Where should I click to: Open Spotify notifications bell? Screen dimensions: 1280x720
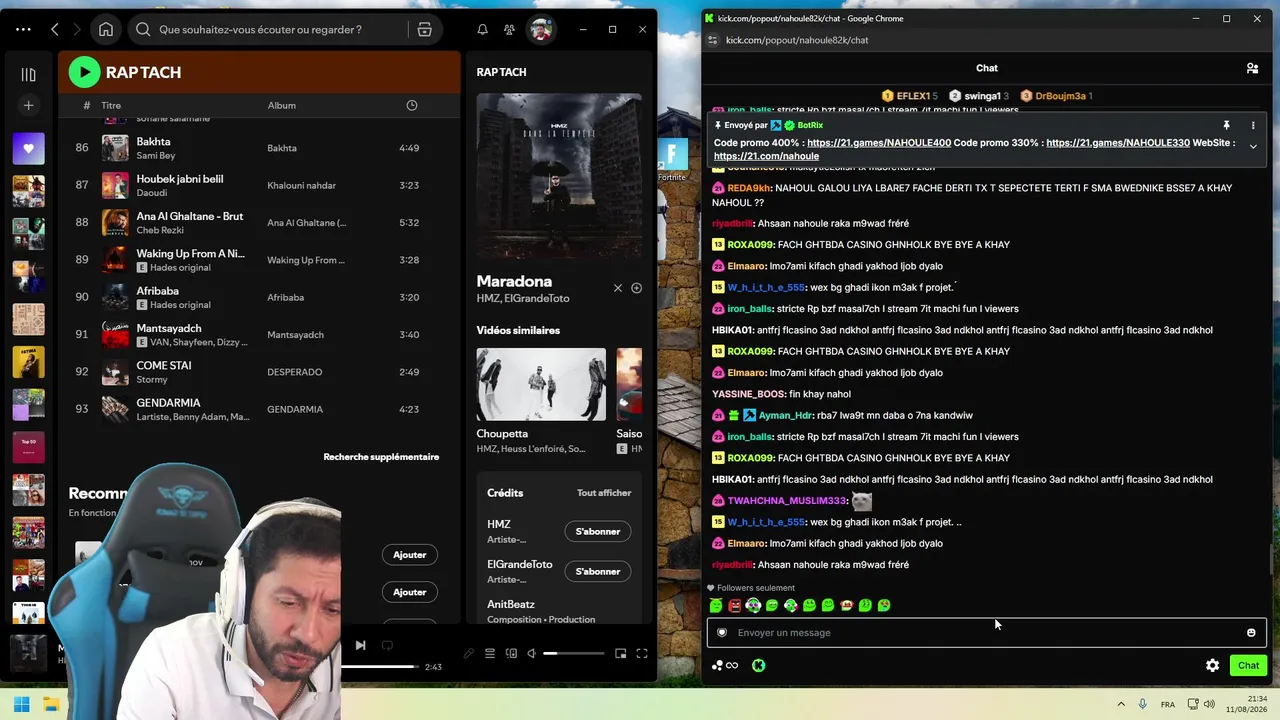pos(482,30)
